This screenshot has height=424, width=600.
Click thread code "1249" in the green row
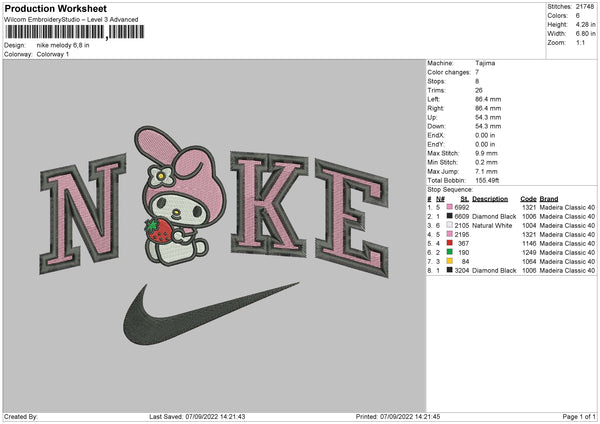coord(529,253)
